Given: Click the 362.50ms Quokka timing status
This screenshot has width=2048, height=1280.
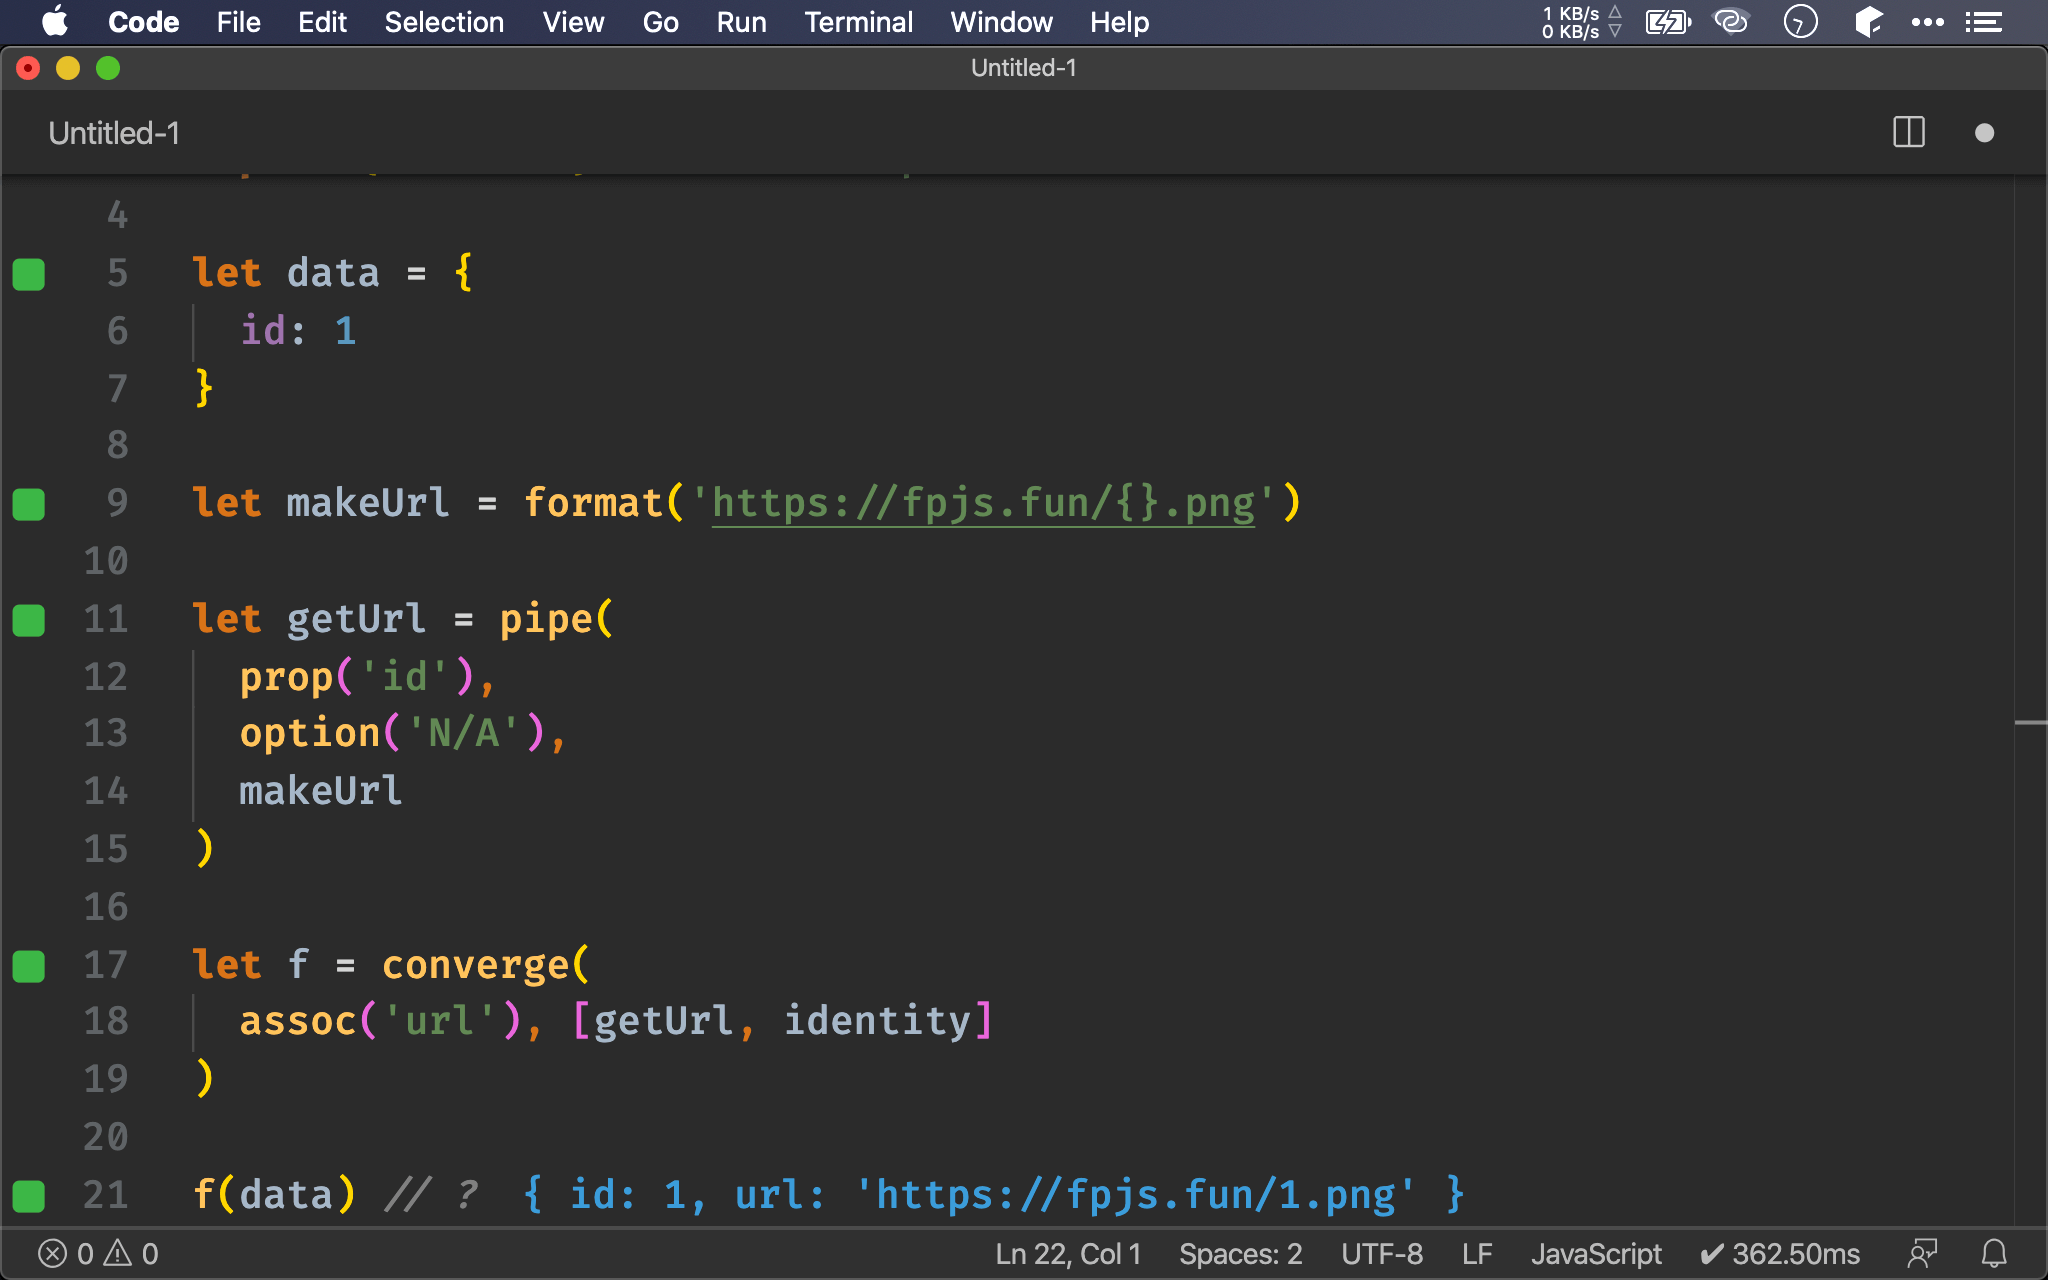Looking at the screenshot, I should pyautogui.click(x=1780, y=1254).
